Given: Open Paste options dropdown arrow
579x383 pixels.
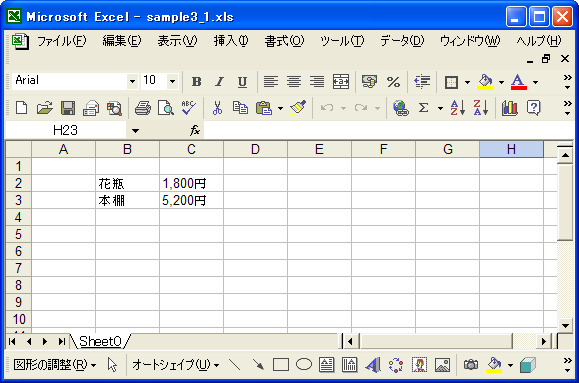Looking at the screenshot, I should (x=280, y=108).
